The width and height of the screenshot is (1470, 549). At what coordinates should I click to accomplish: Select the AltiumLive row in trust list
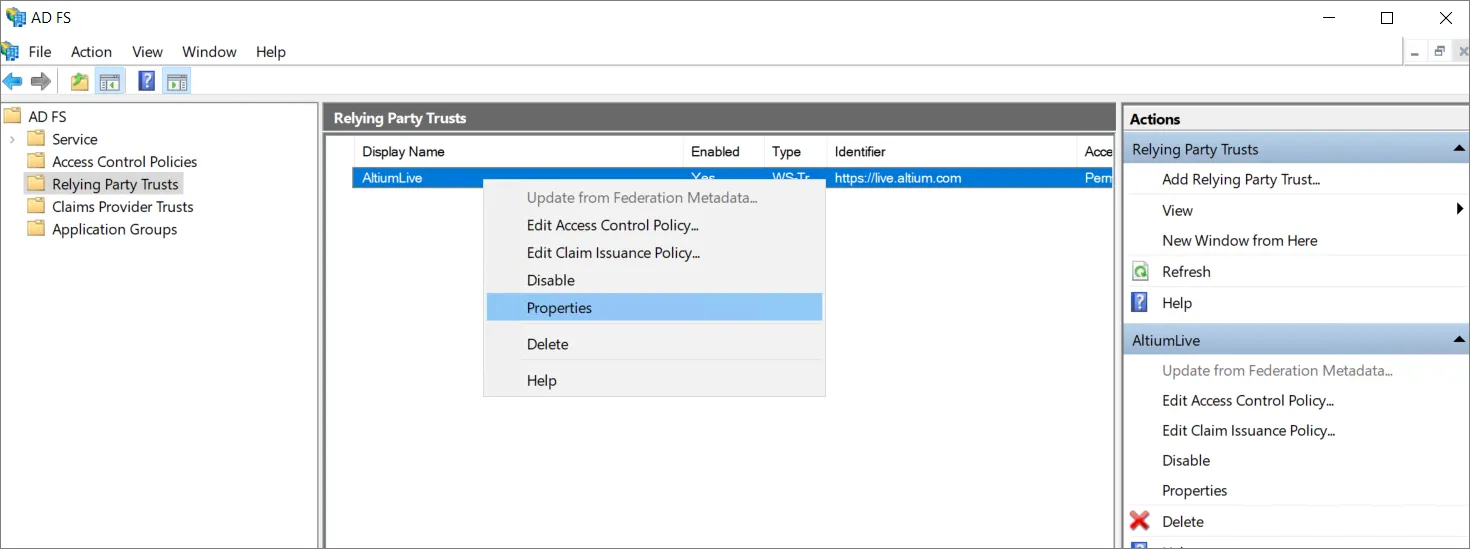click(732, 178)
